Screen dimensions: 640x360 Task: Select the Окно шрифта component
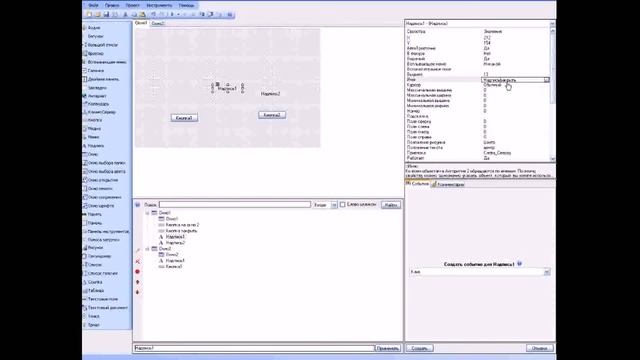(x=101, y=206)
